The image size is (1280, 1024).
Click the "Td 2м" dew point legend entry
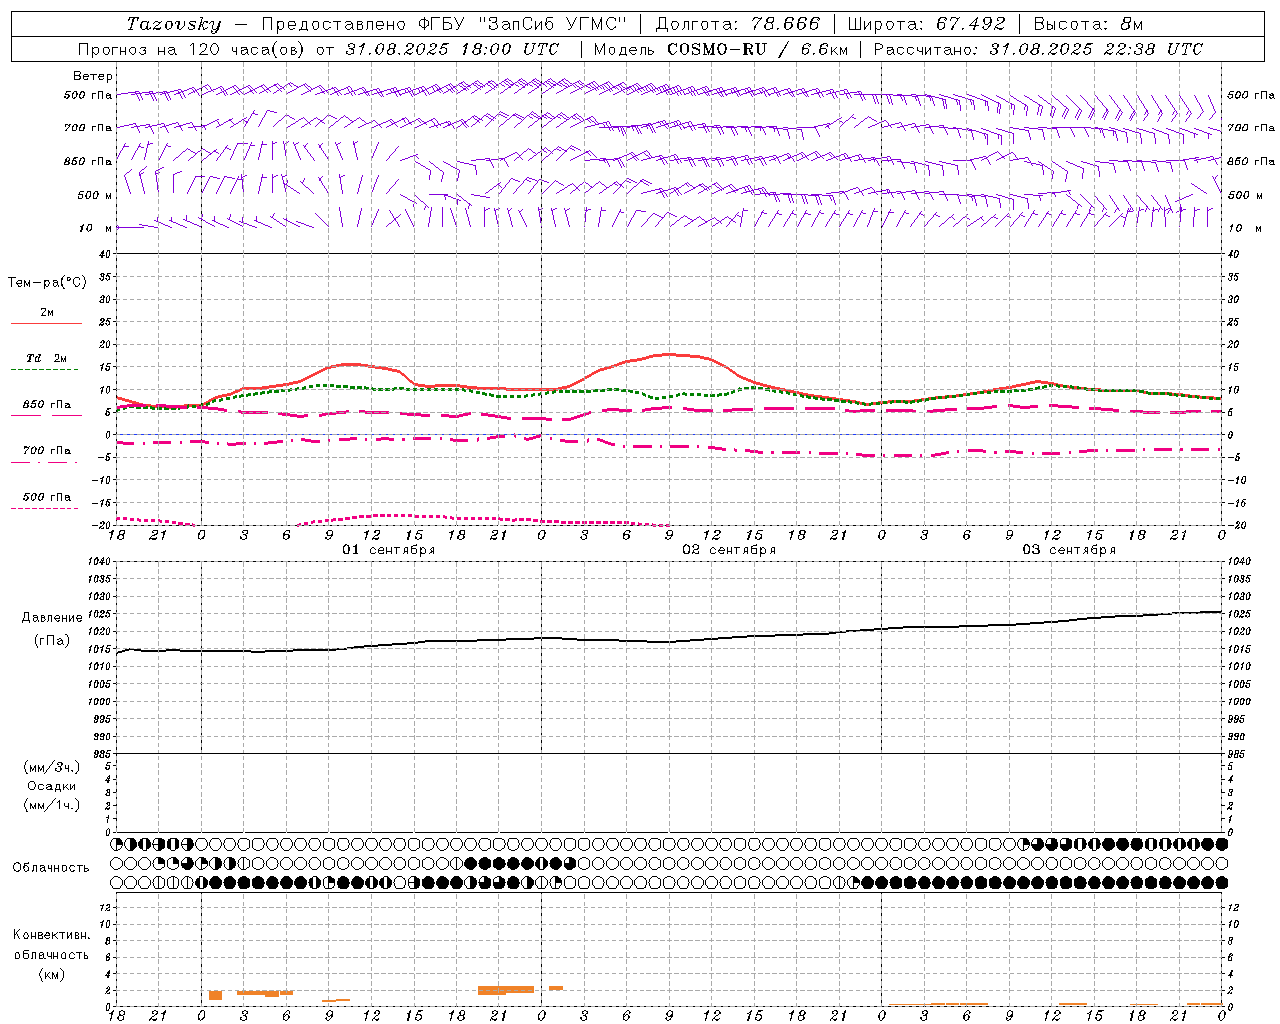(x=46, y=358)
